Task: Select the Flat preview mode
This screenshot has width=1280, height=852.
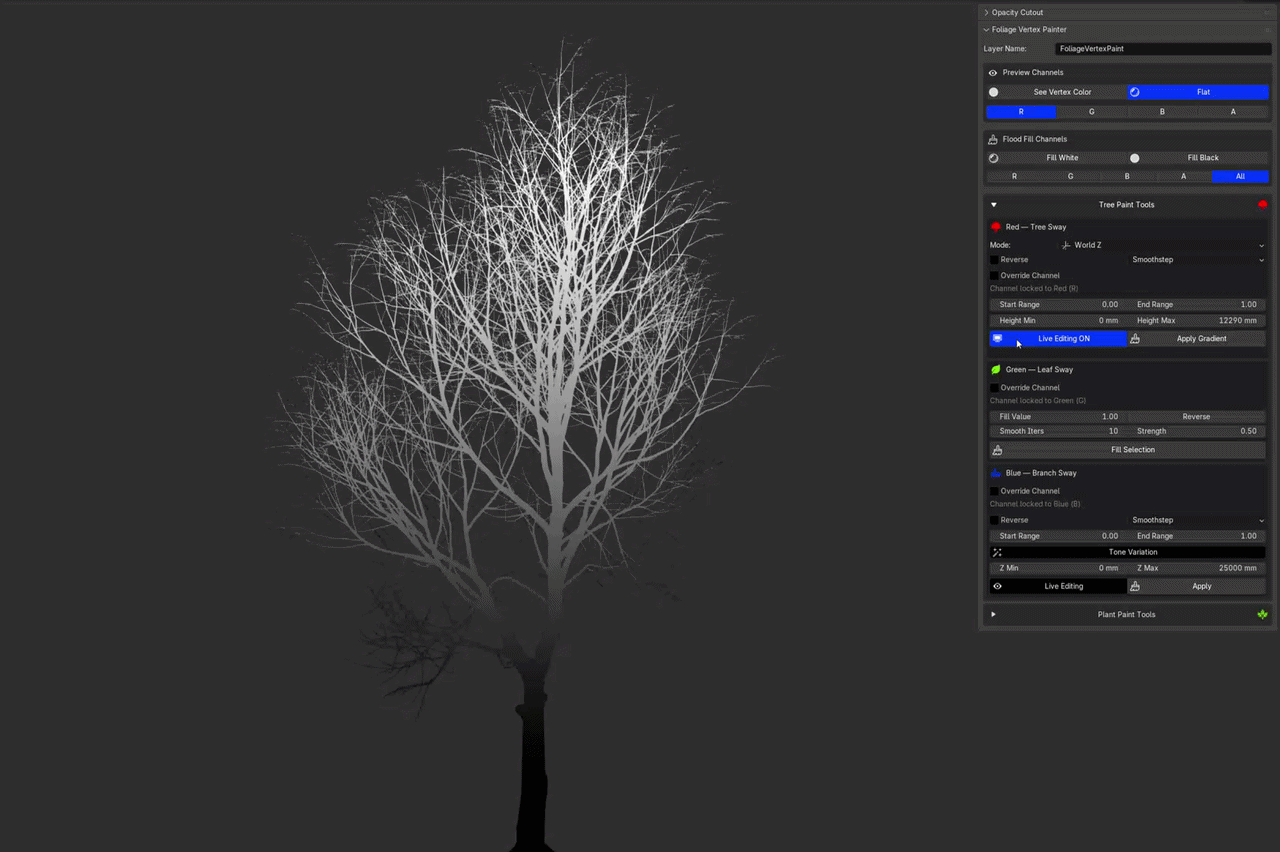Action: point(1198,92)
